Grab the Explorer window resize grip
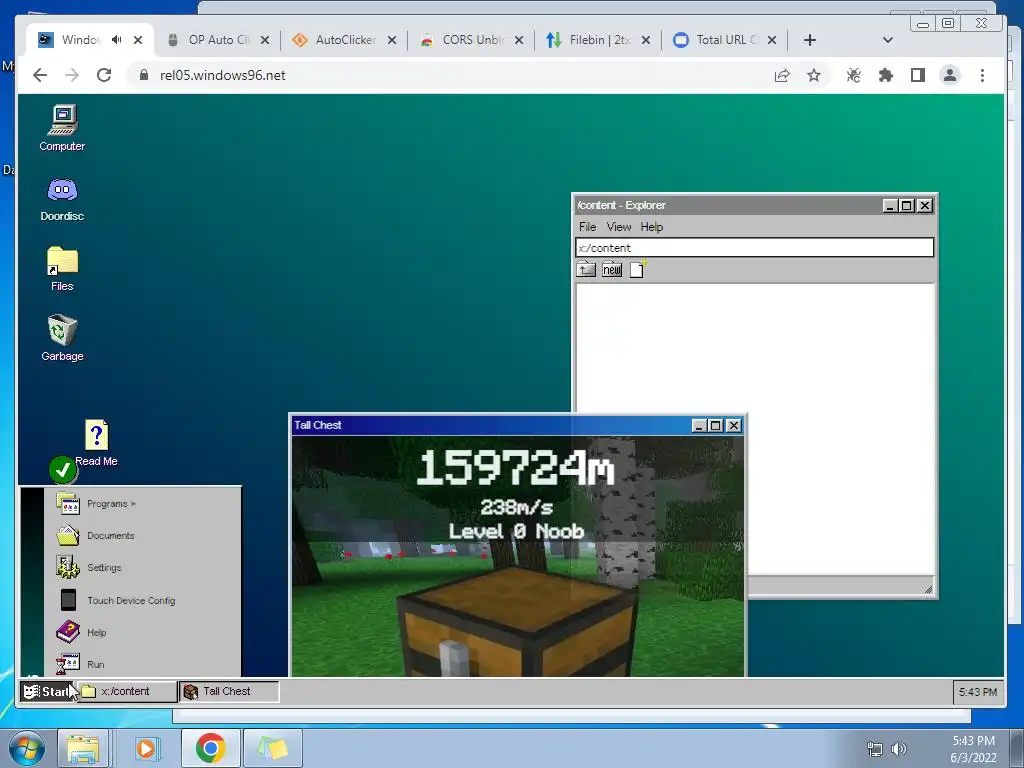1024x768 pixels. (927, 589)
